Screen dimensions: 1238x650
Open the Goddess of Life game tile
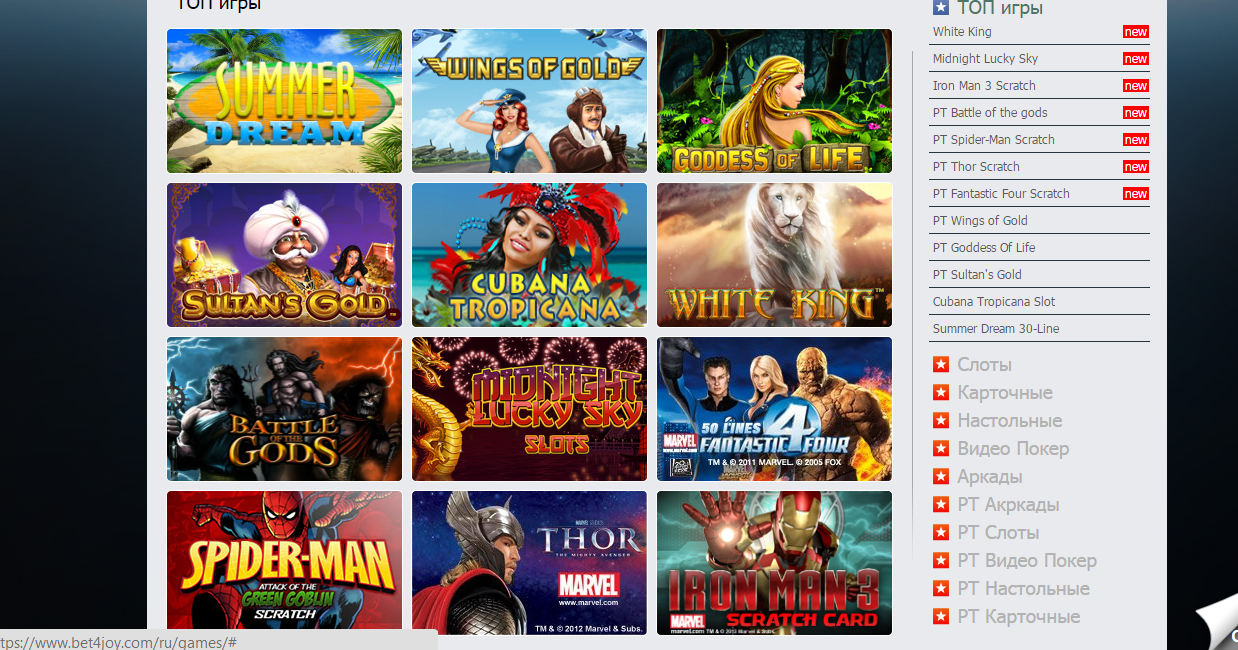point(774,101)
